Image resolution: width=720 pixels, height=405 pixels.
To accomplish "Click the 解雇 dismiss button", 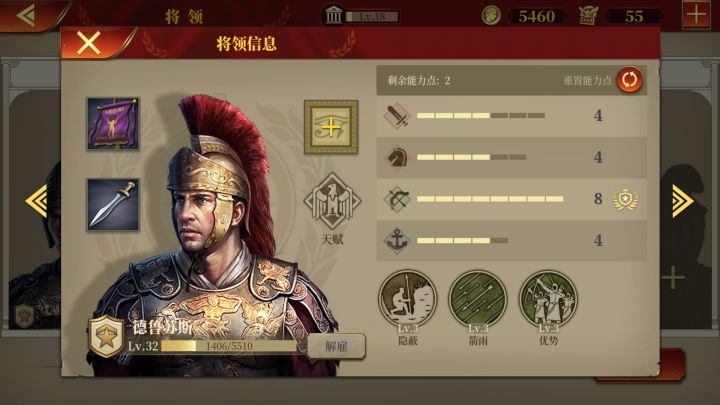I will tap(337, 347).
